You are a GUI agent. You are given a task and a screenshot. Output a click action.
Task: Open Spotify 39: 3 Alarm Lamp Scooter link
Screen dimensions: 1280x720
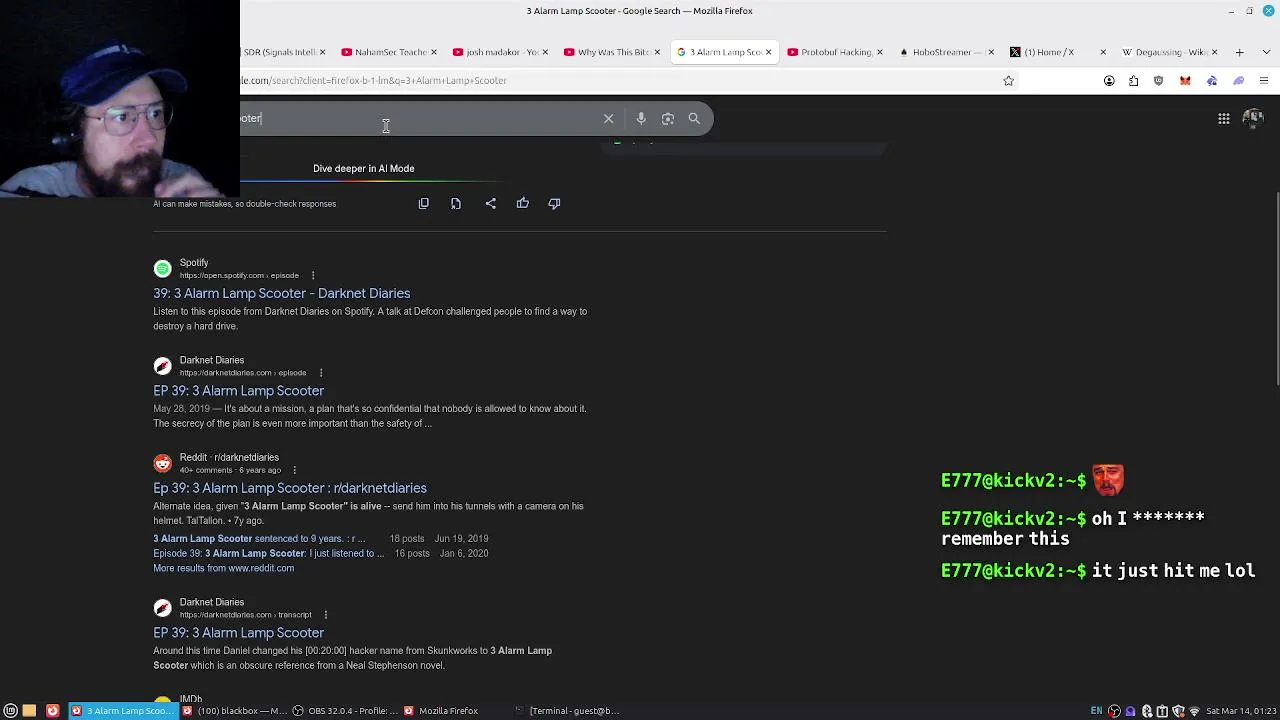click(281, 293)
